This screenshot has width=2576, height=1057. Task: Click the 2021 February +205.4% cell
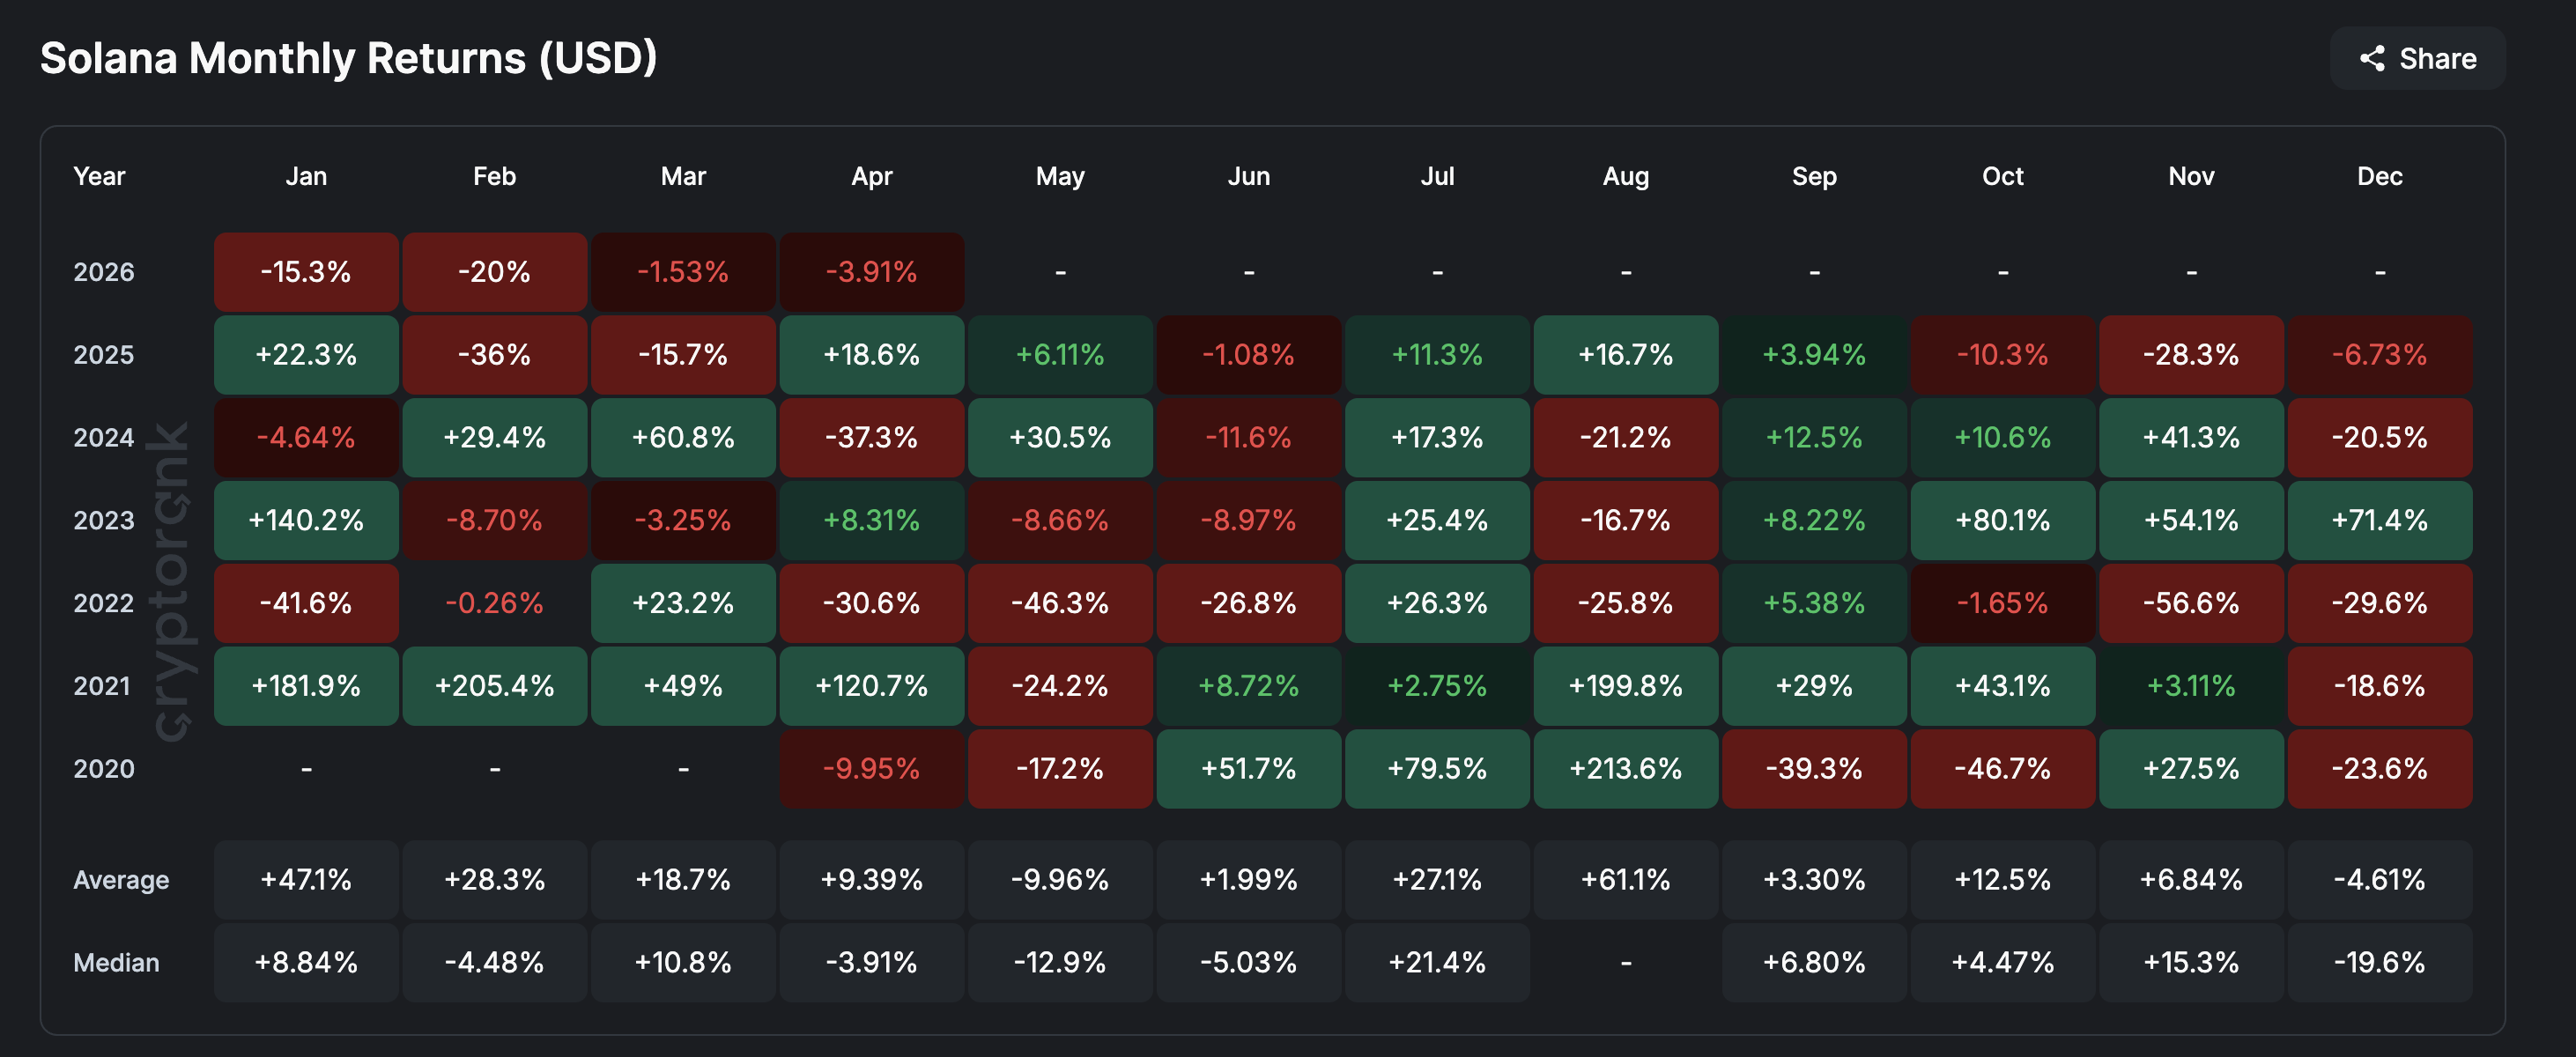[x=494, y=686]
